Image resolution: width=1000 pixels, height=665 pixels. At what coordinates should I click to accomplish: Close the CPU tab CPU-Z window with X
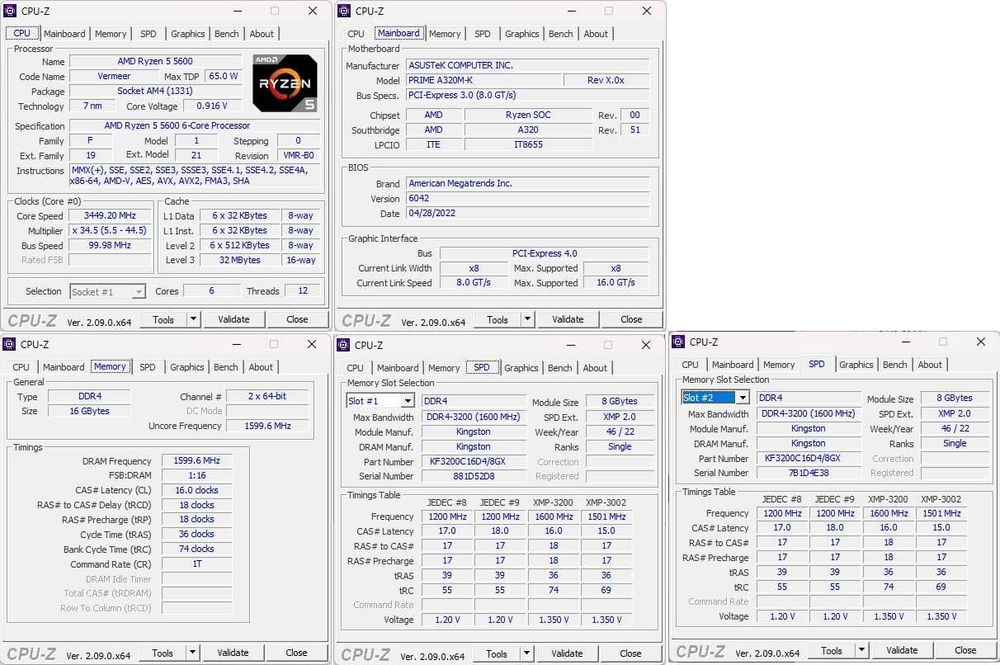click(312, 11)
